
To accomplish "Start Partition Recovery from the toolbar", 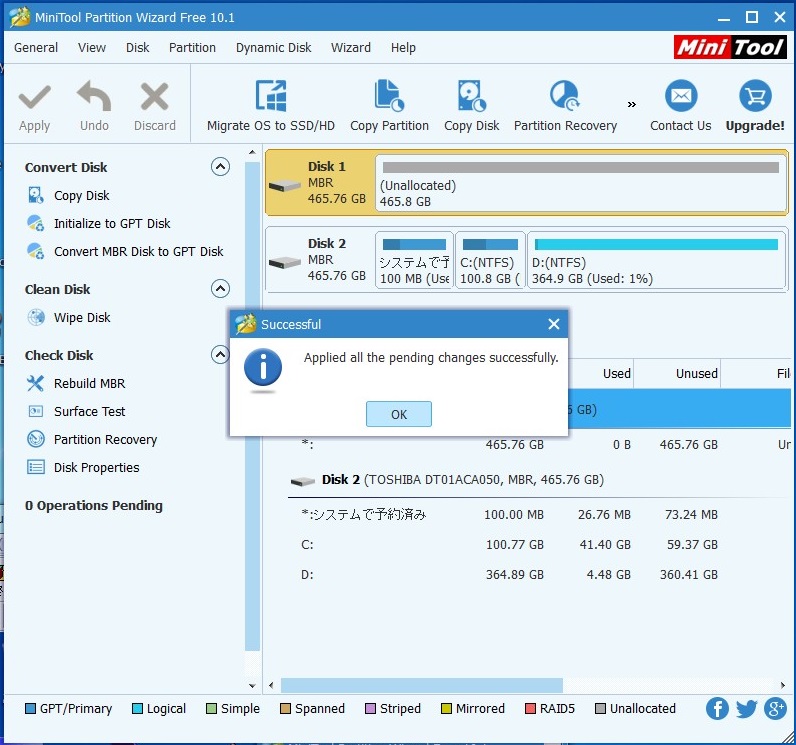I will [565, 106].
